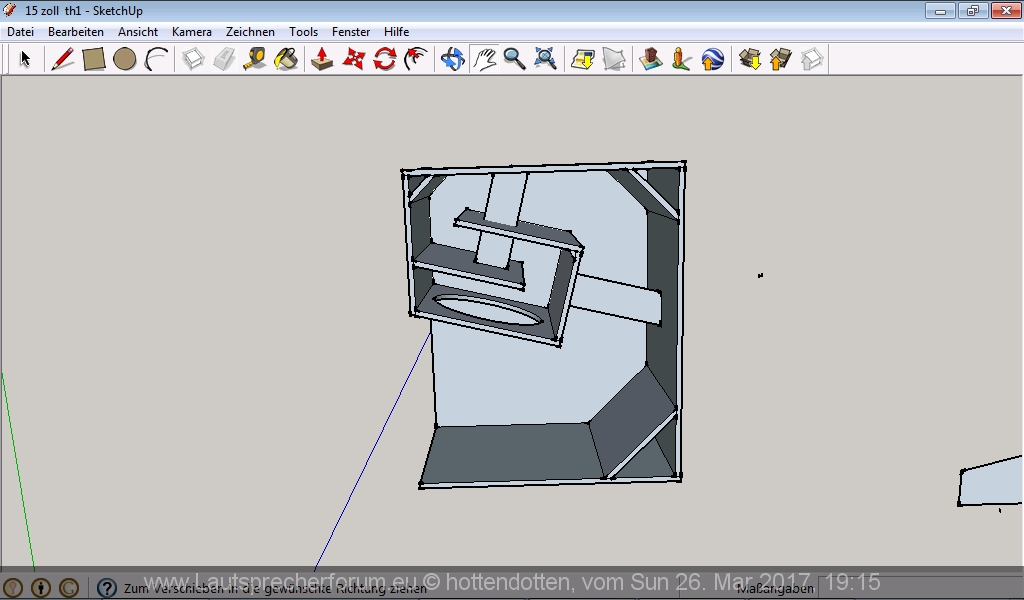The width and height of the screenshot is (1024, 600).
Task: Select the Push/Pull tool
Action: pos(322,59)
